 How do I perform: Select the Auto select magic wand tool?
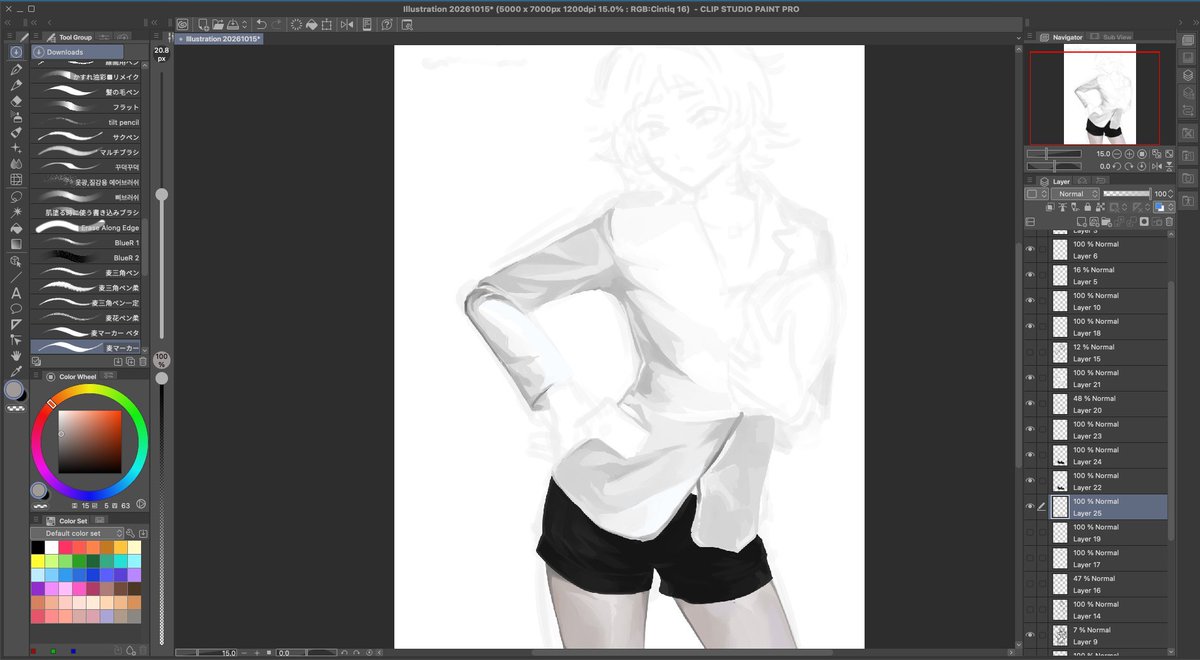tap(16, 213)
